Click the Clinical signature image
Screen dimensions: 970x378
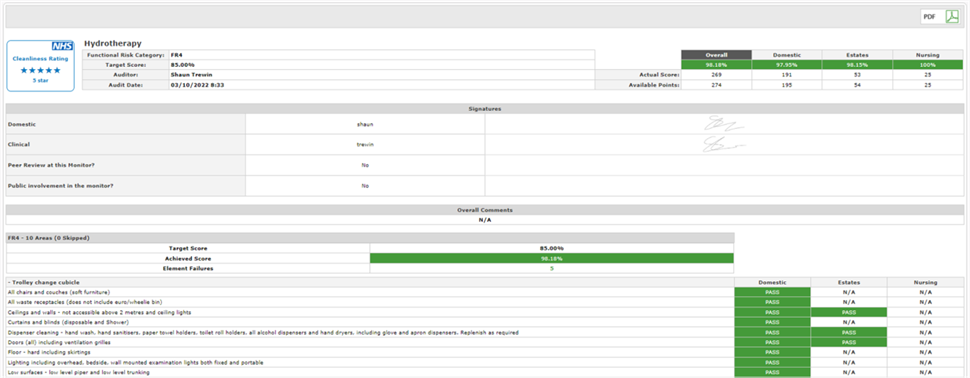point(724,145)
